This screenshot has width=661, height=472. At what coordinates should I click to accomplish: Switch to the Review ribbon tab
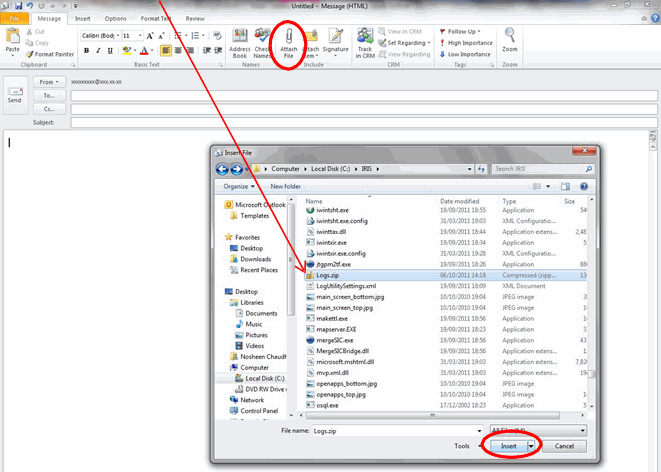195,19
